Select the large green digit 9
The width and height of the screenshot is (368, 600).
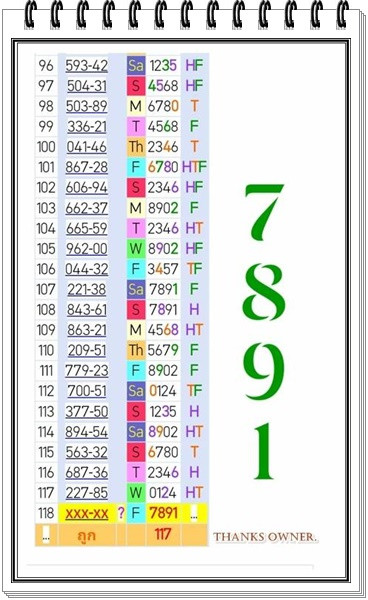264,372
